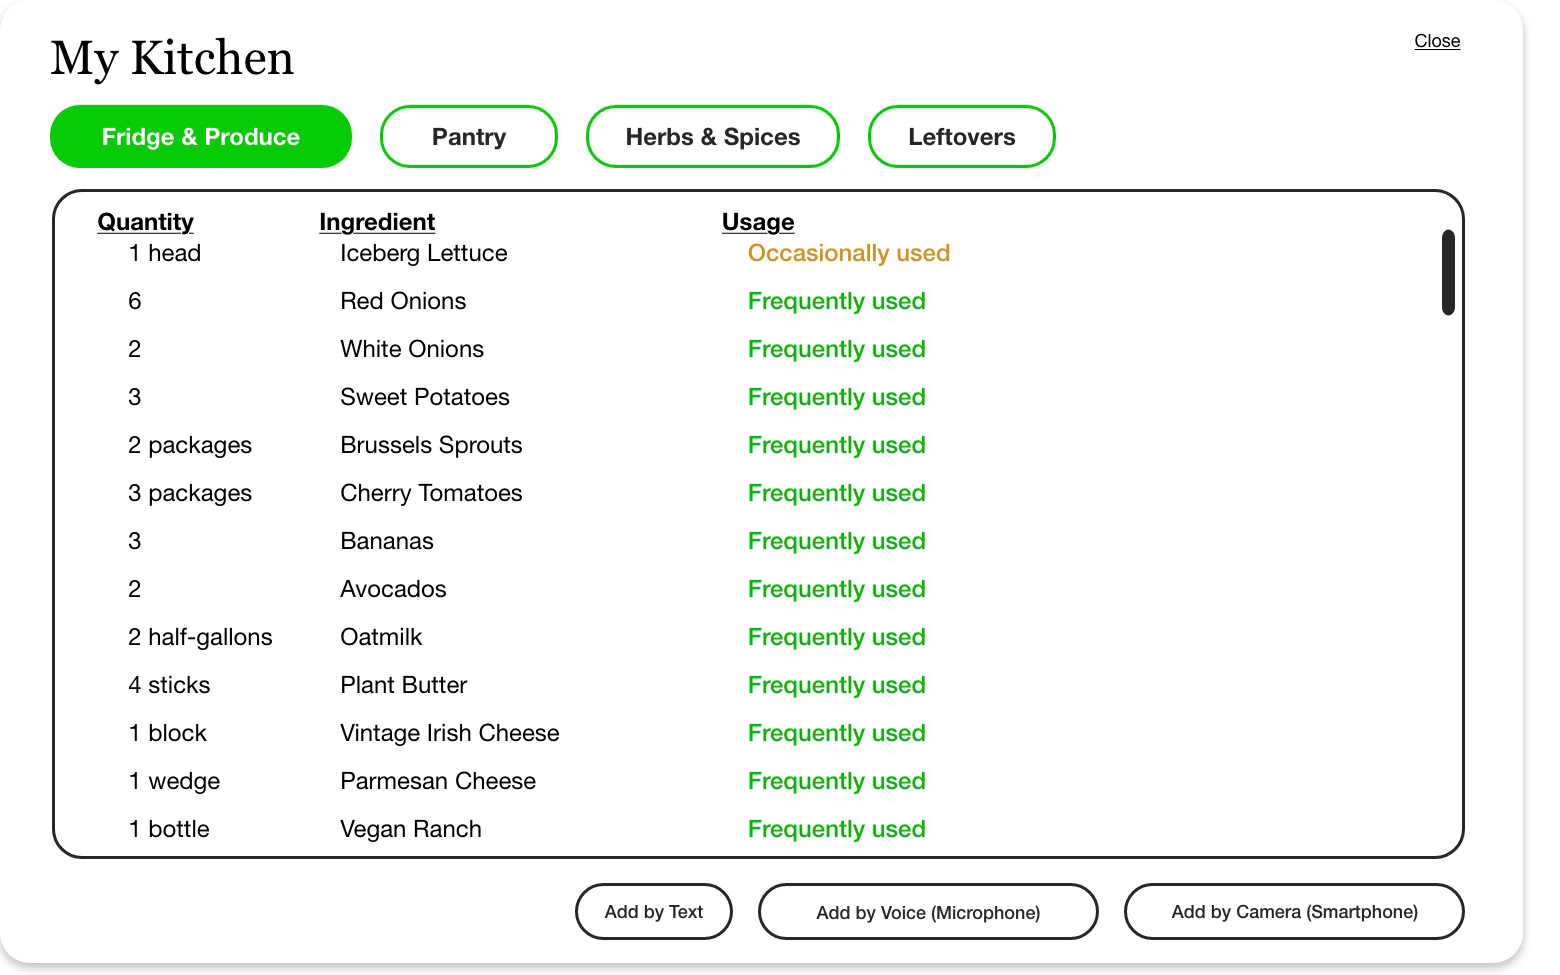The image size is (1560, 975).
Task: Switch to the Pantry tab
Action: coord(468,137)
